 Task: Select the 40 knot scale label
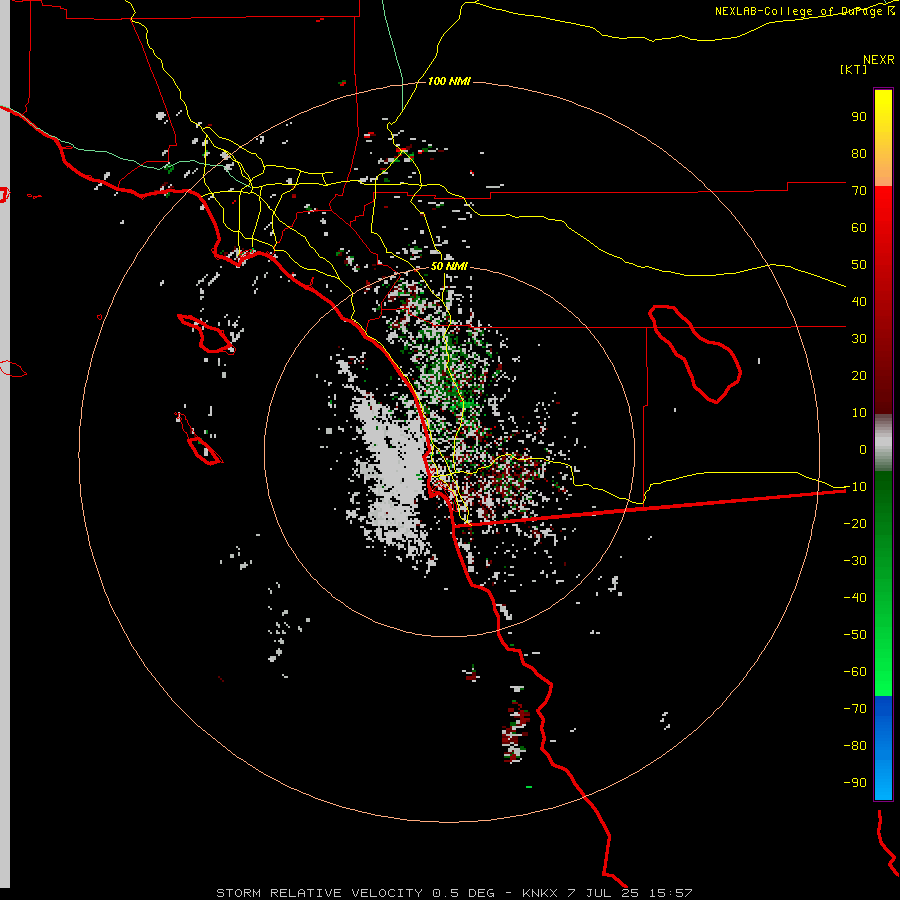[x=859, y=302]
